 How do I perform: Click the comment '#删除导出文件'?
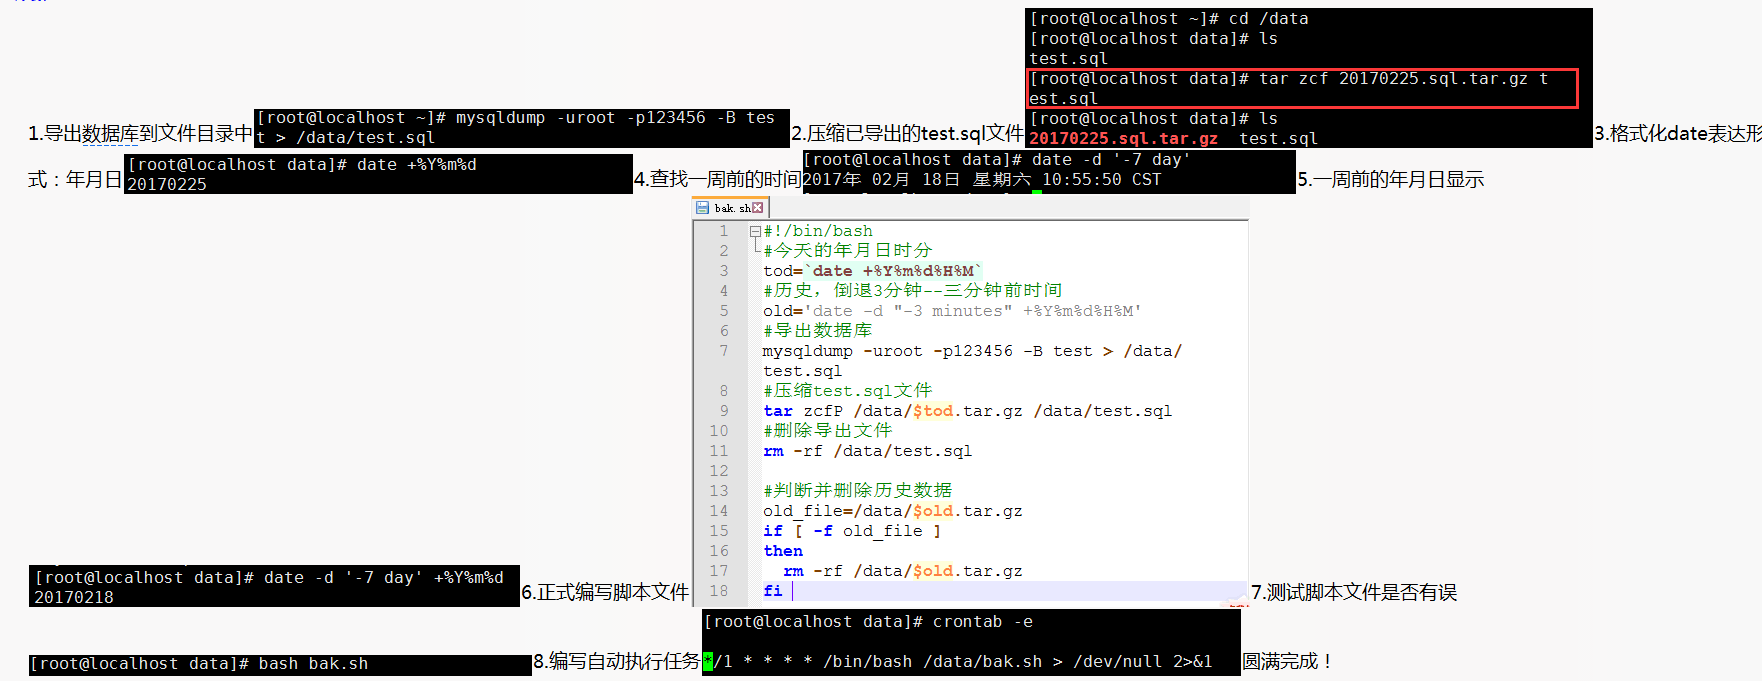pyautogui.click(x=828, y=431)
